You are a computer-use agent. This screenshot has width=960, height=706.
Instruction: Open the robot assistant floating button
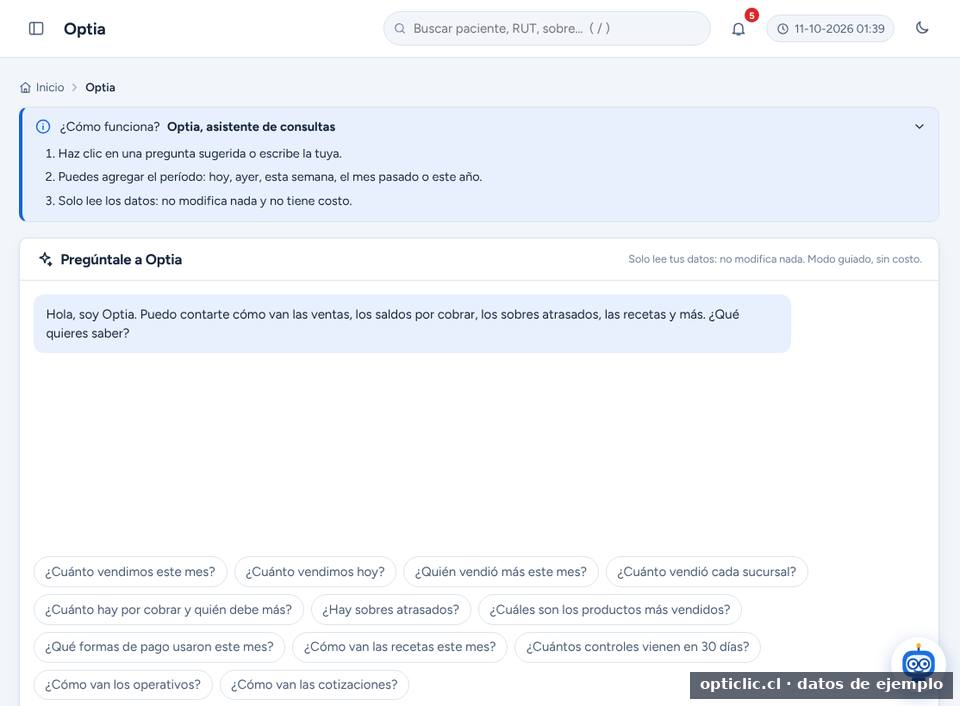918,663
